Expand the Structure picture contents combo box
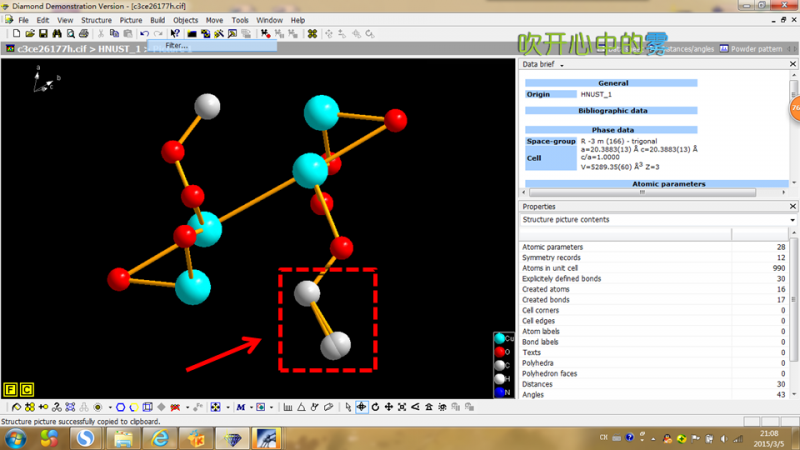This screenshot has width=800, height=450. tap(792, 220)
